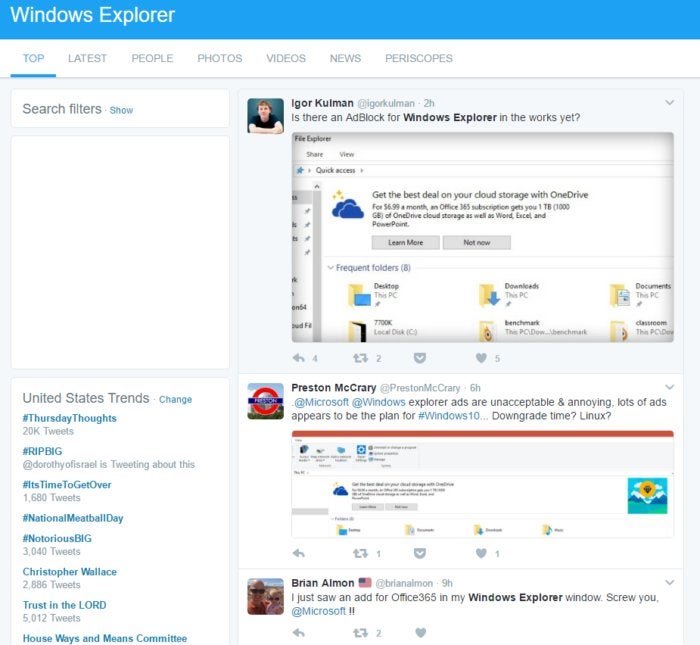Open the 6h timestamp on Preston's tweet

(x=475, y=388)
